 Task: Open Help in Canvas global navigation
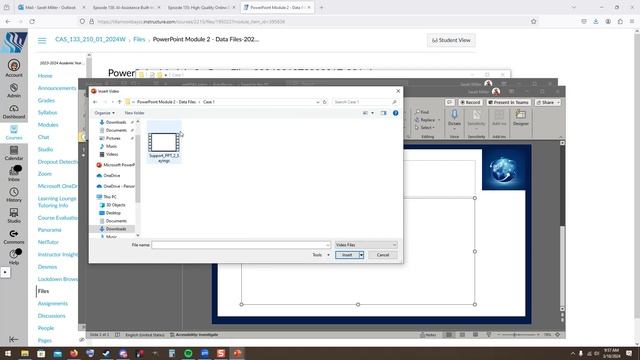(14, 257)
